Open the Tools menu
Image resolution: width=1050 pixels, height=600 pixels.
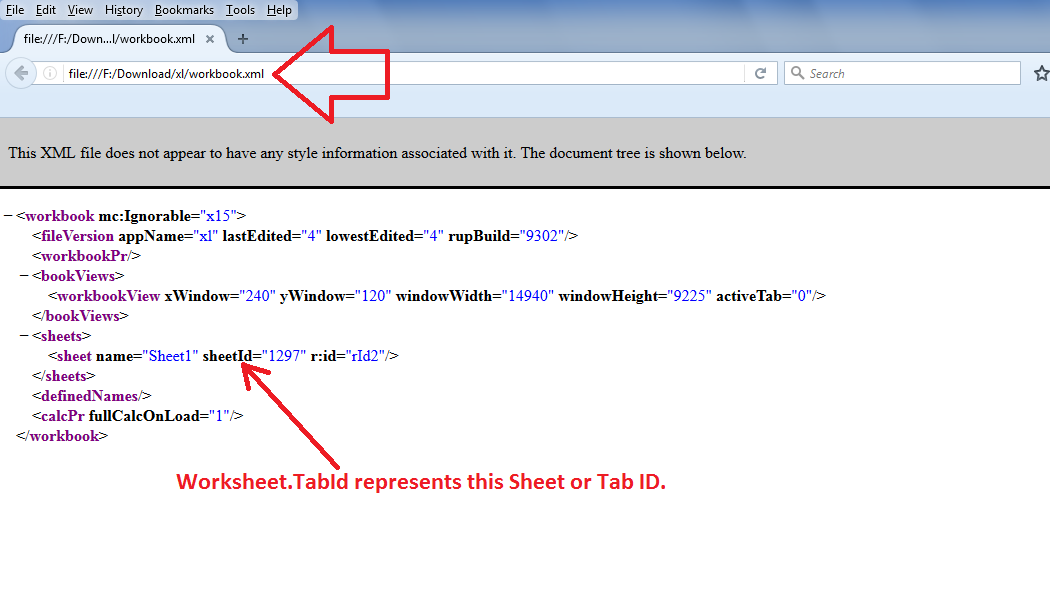click(240, 9)
